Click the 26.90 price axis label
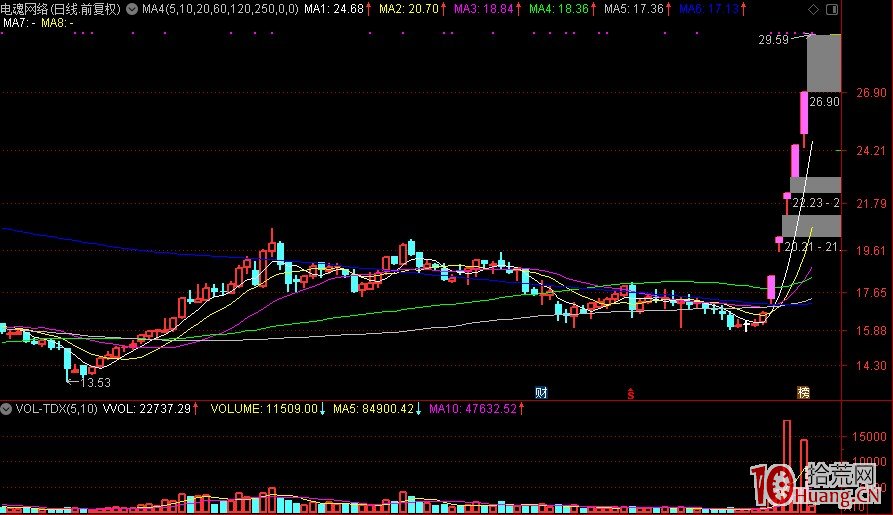This screenshot has height=515, width=893. 871,93
